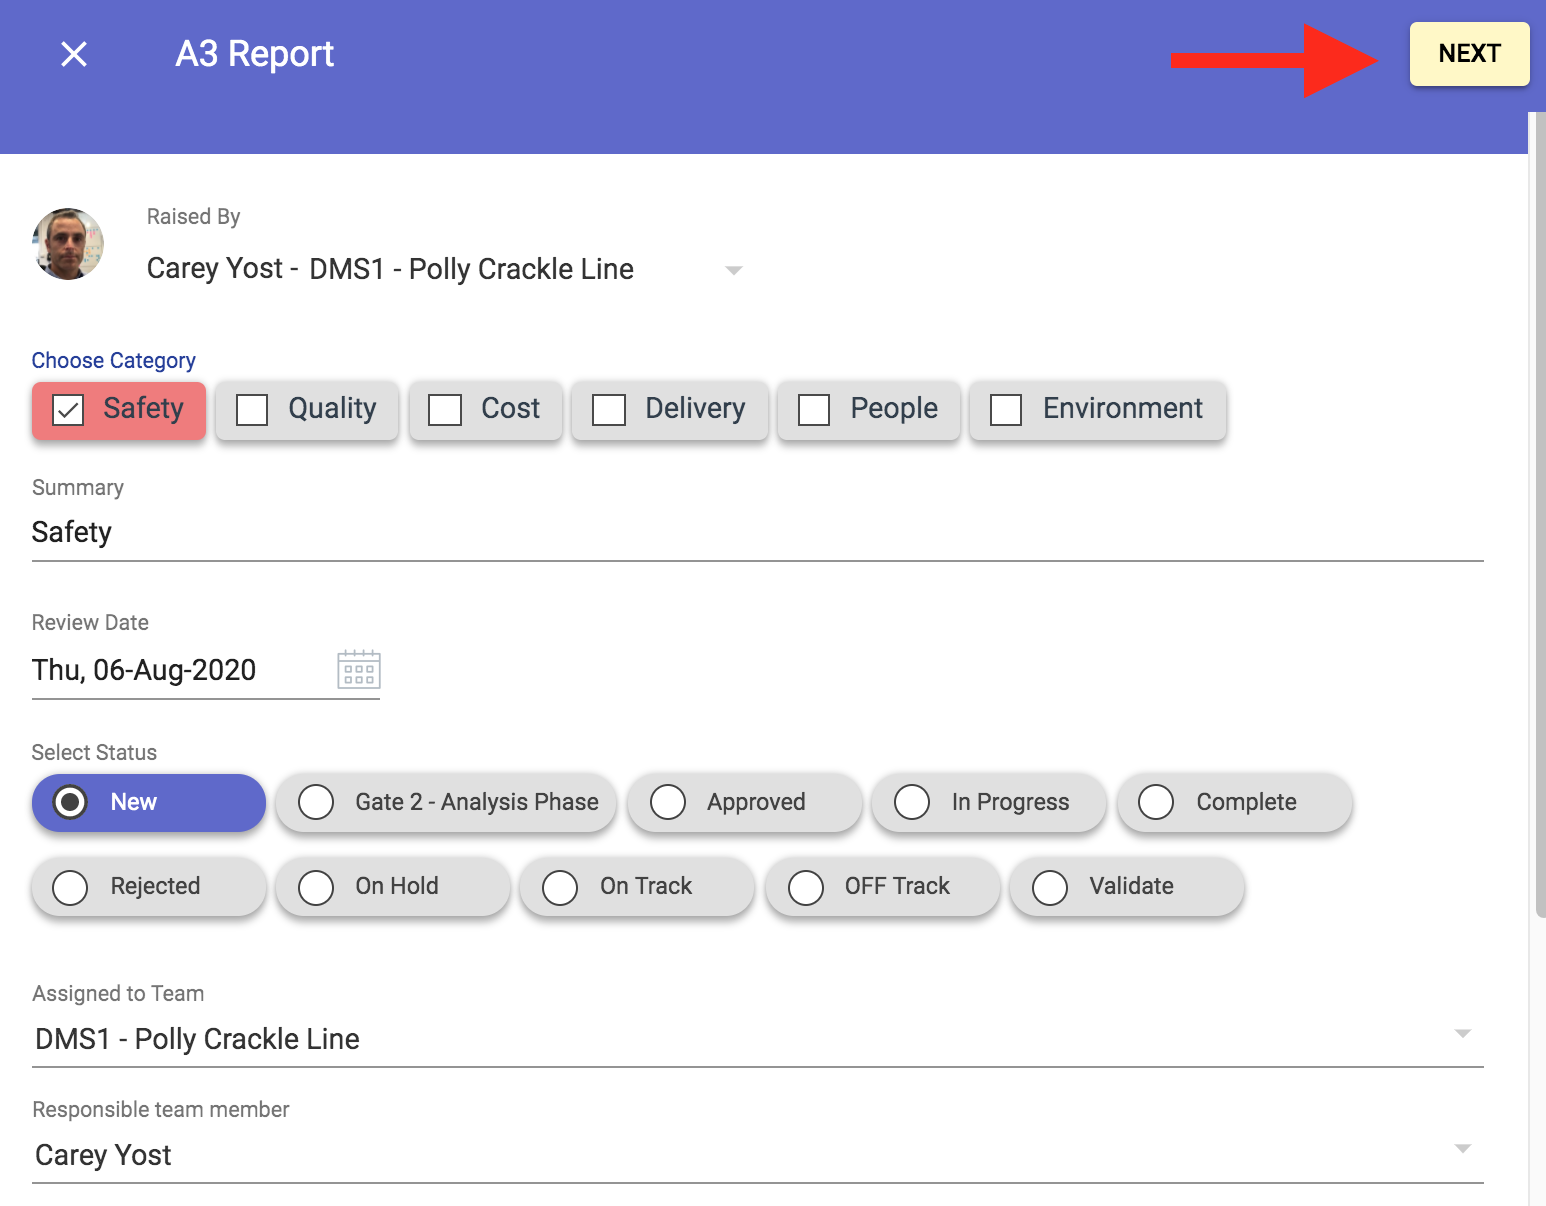Select the In Progress status

coord(989,802)
